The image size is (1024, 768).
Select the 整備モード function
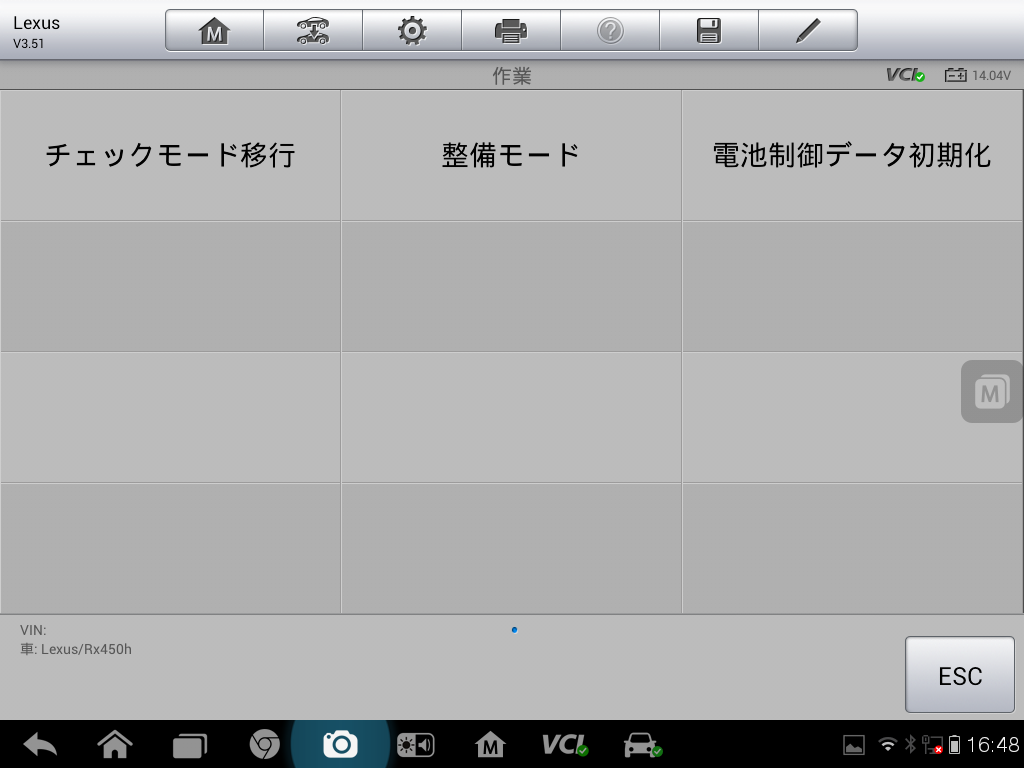511,155
